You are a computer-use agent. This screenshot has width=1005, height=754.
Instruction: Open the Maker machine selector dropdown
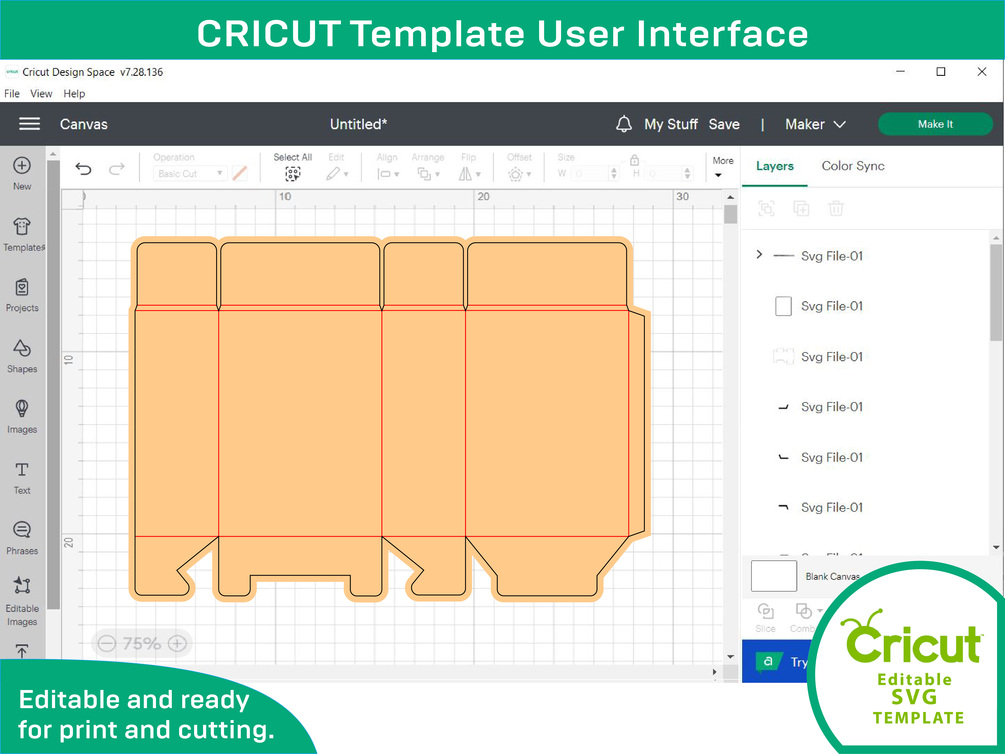pyautogui.click(x=815, y=124)
